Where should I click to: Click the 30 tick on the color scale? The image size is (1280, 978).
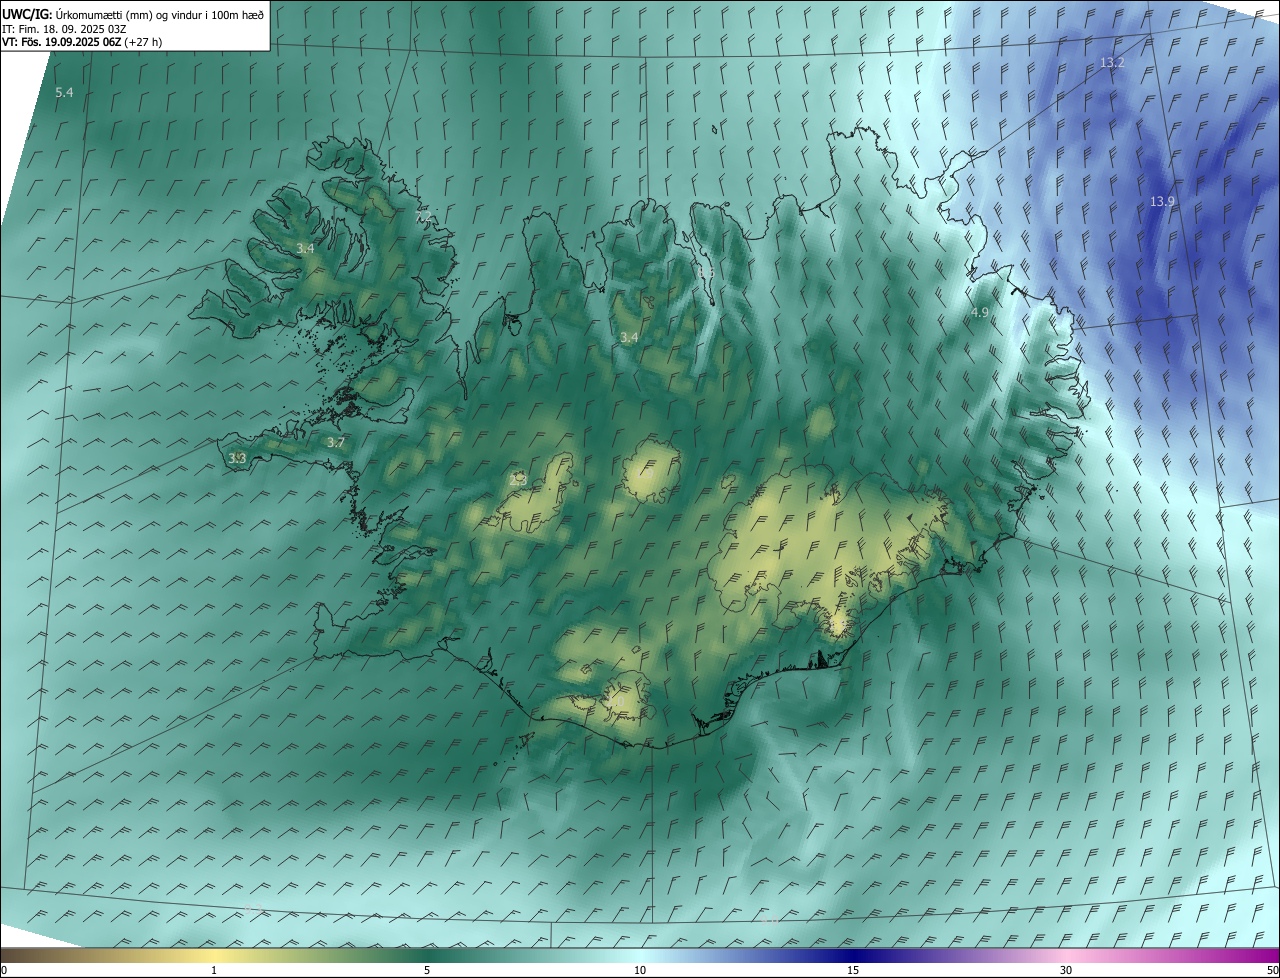pos(1066,970)
